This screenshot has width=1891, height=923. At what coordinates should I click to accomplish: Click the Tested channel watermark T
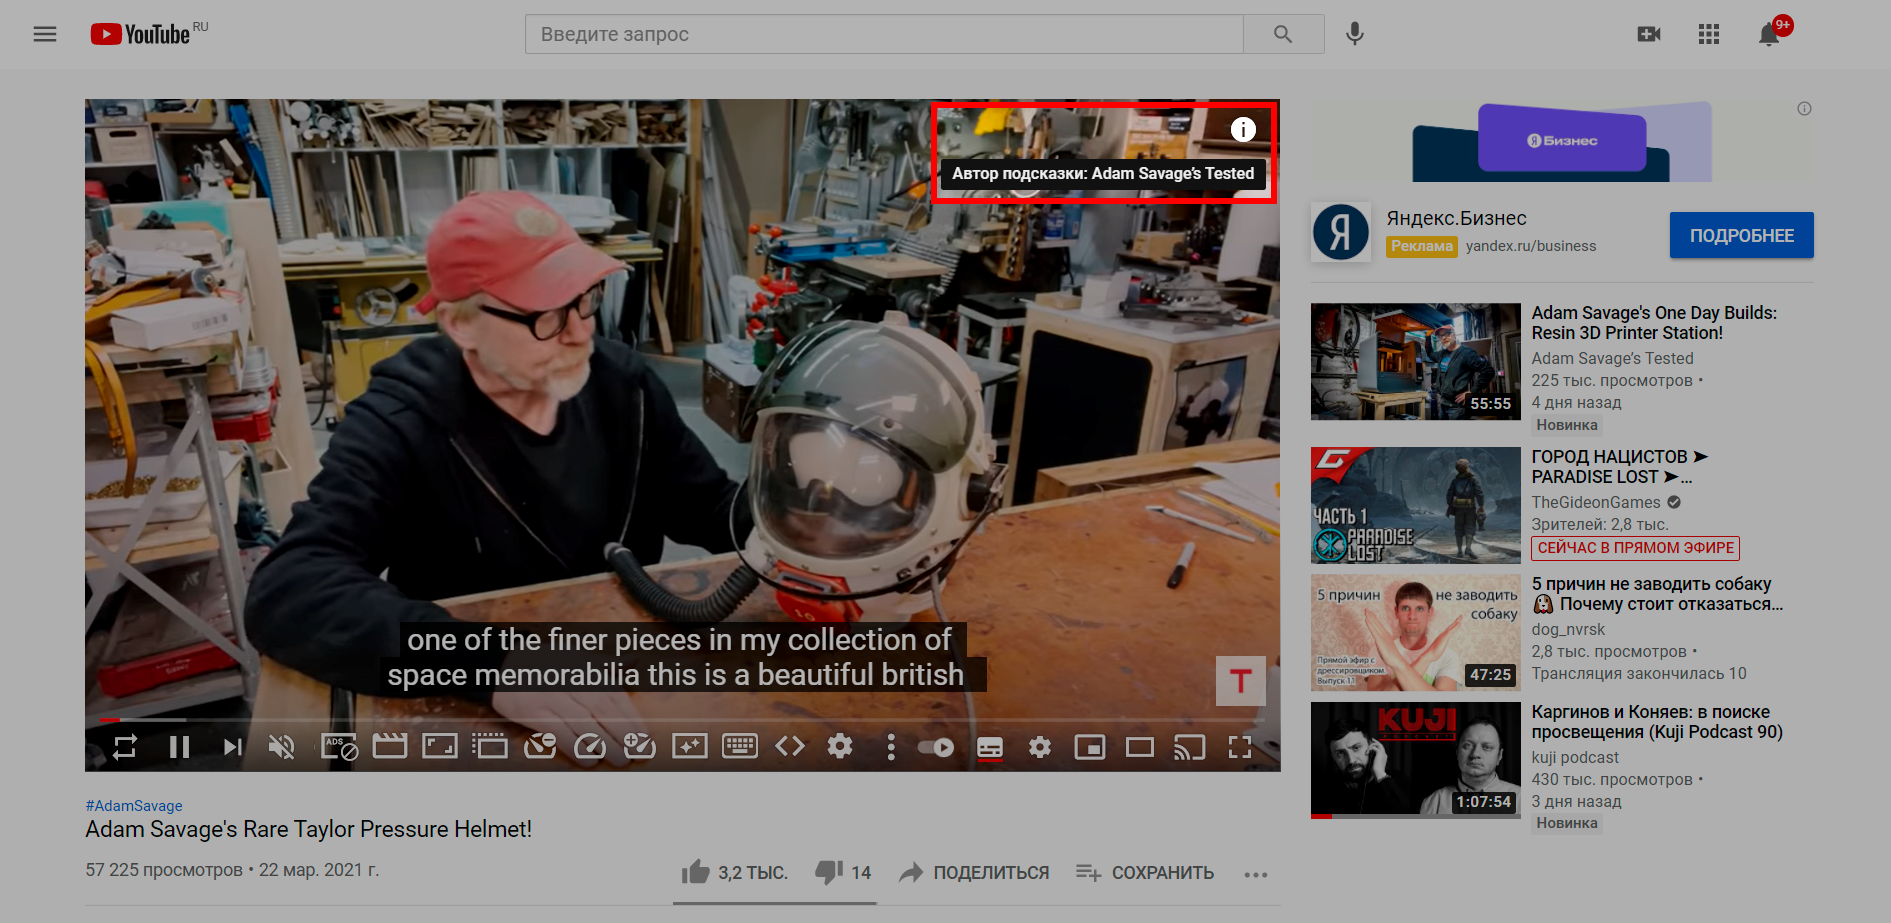point(1241,681)
